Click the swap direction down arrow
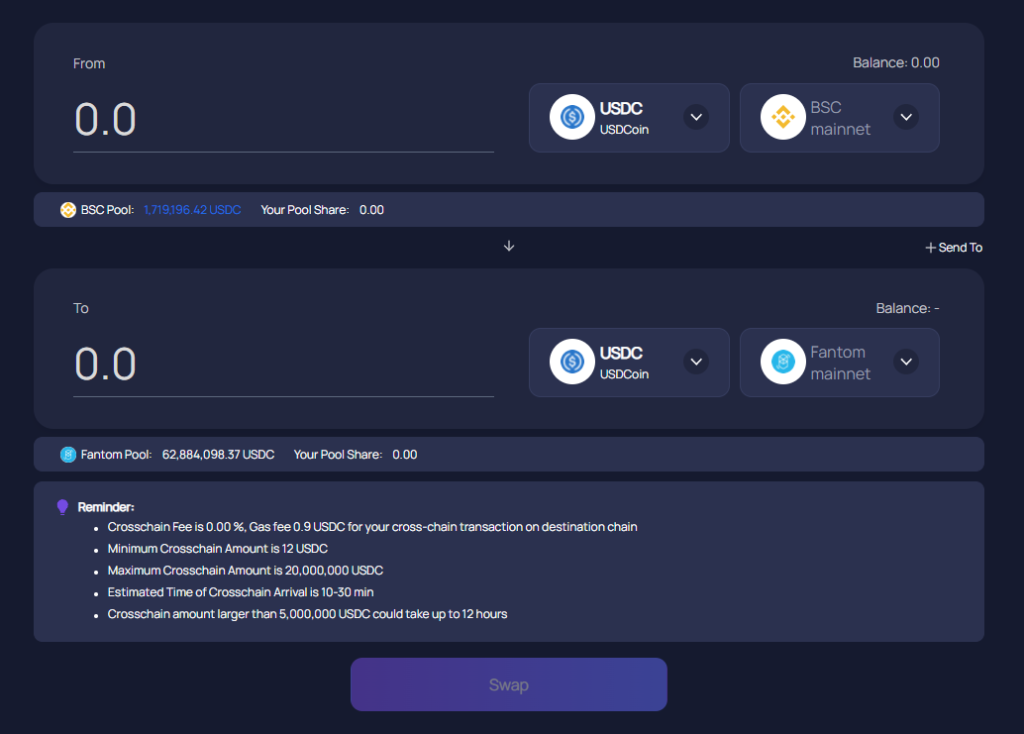The height and width of the screenshot is (734, 1024). click(509, 246)
